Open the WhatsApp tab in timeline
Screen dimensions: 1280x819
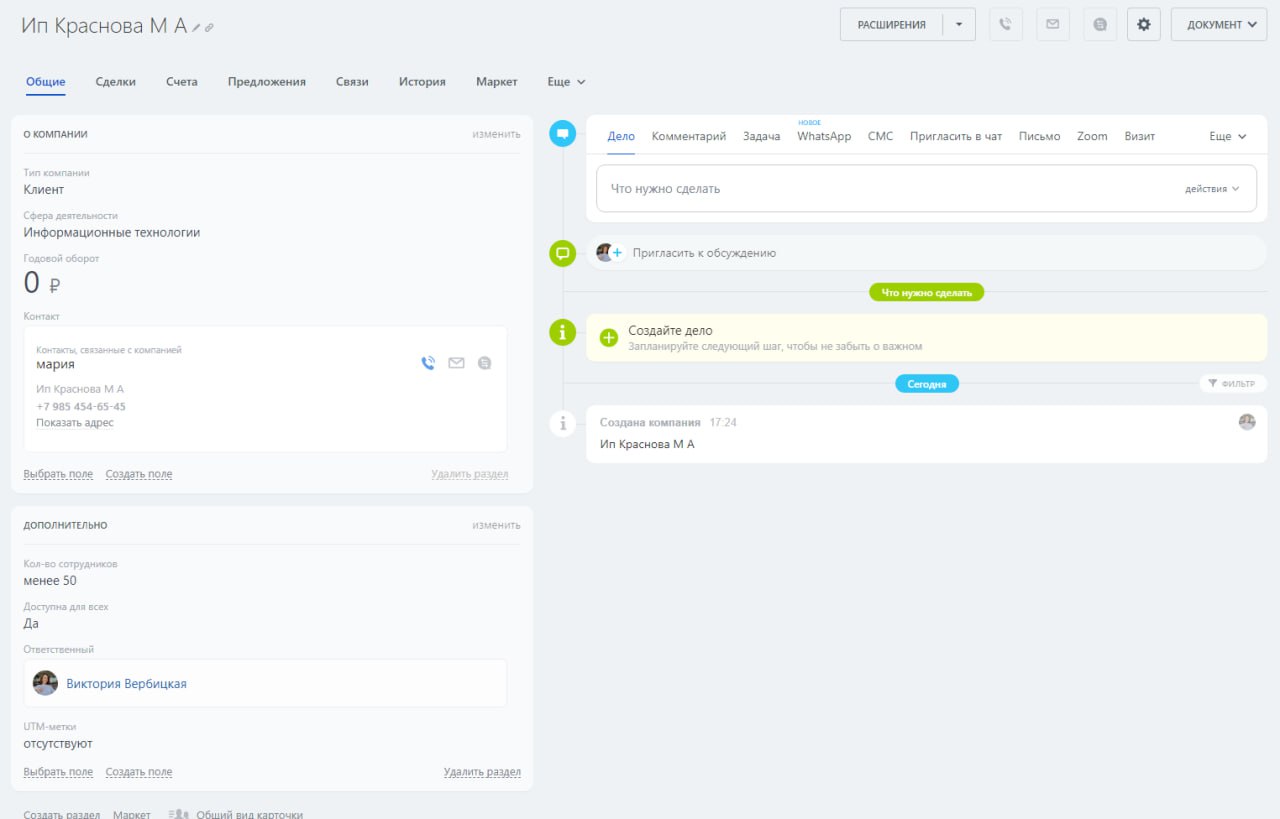(824, 136)
